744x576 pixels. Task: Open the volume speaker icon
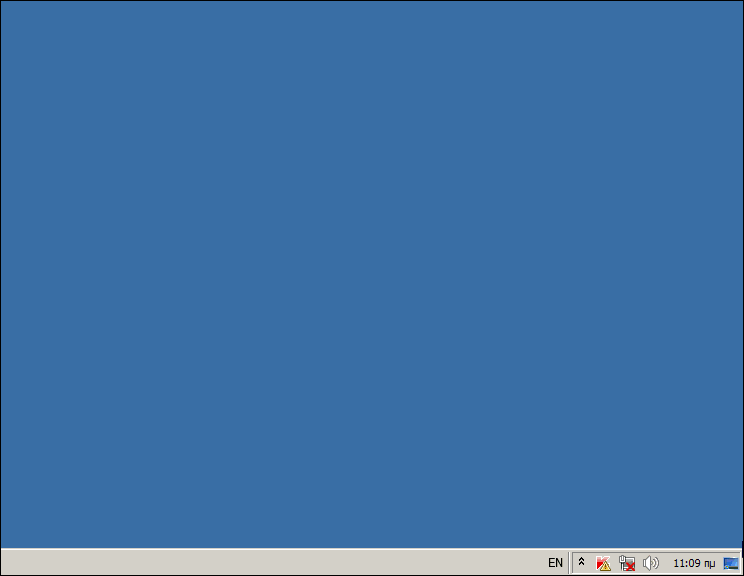click(651, 563)
